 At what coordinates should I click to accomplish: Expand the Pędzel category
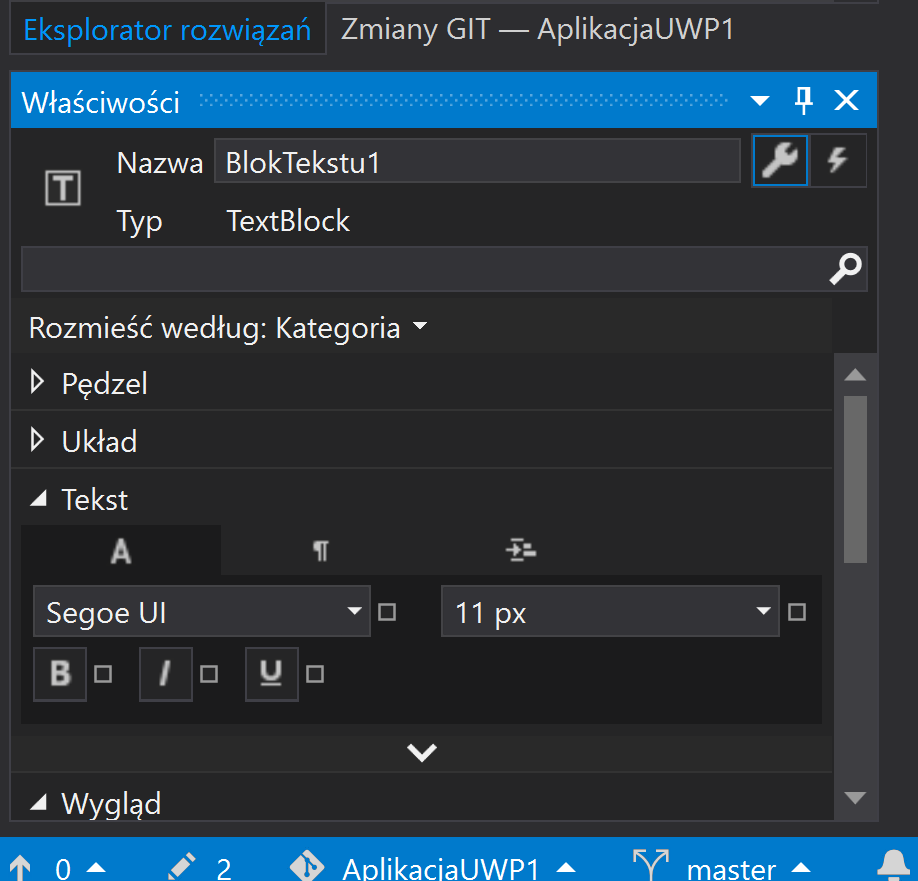pos(37,382)
